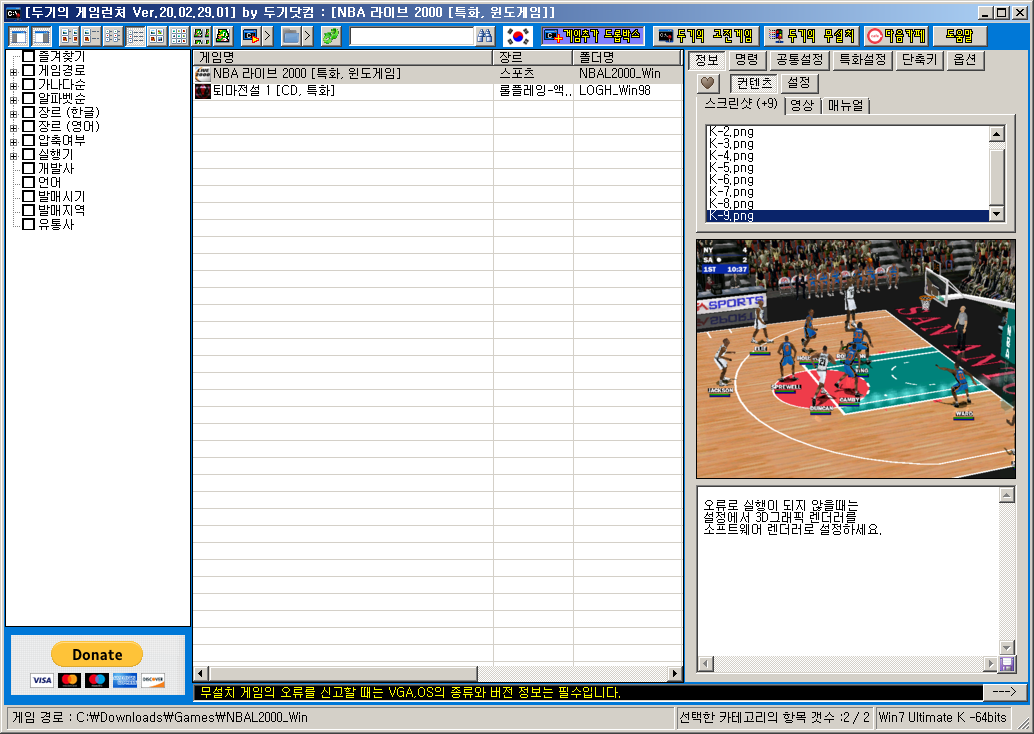Switch to the 옵션 tab
This screenshot has height=734, width=1034.
point(965,60)
